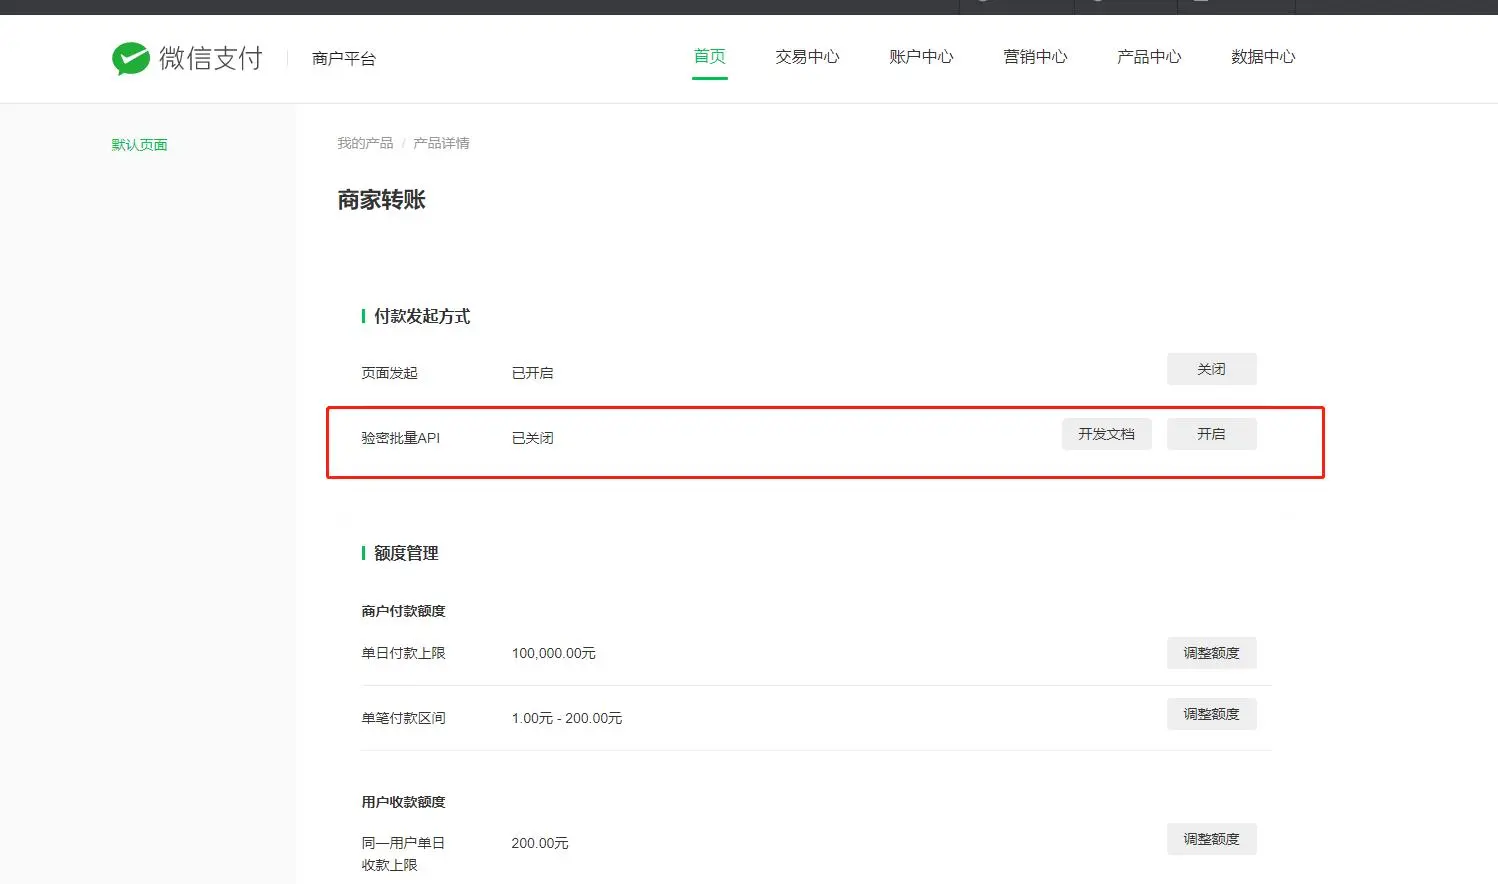The height and width of the screenshot is (884, 1498).
Task: Adjust the 单日付款上限 quota
Action: click(x=1212, y=653)
